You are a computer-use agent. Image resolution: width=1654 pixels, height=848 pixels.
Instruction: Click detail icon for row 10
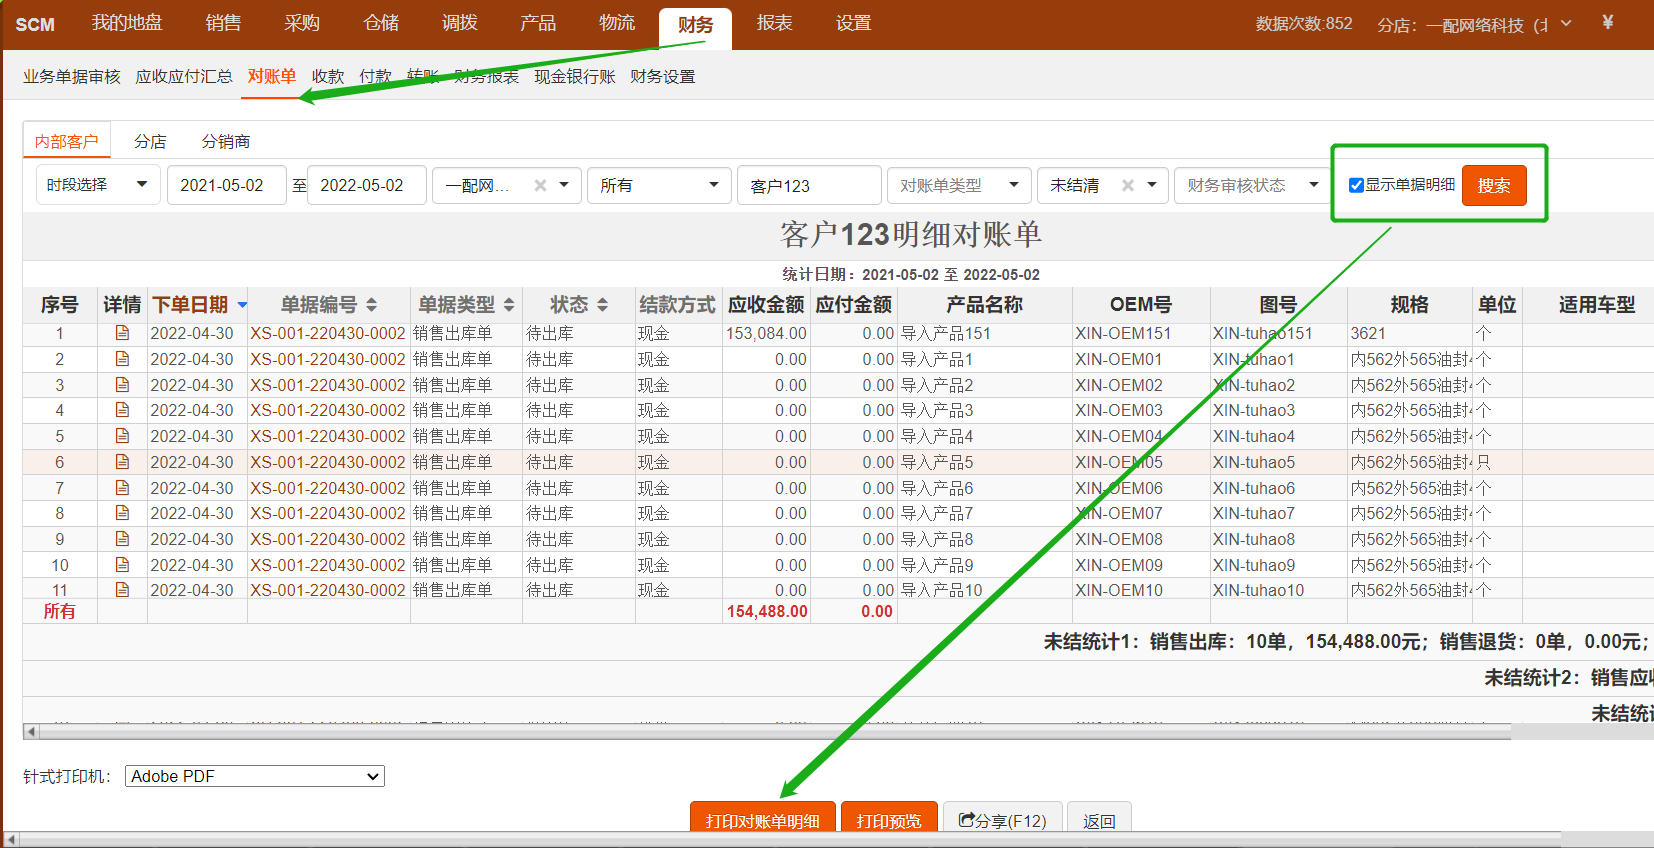tap(122, 565)
